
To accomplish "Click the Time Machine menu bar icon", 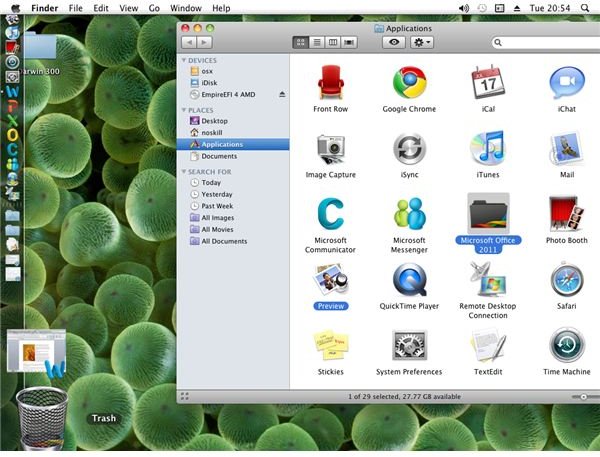I will coord(482,8).
